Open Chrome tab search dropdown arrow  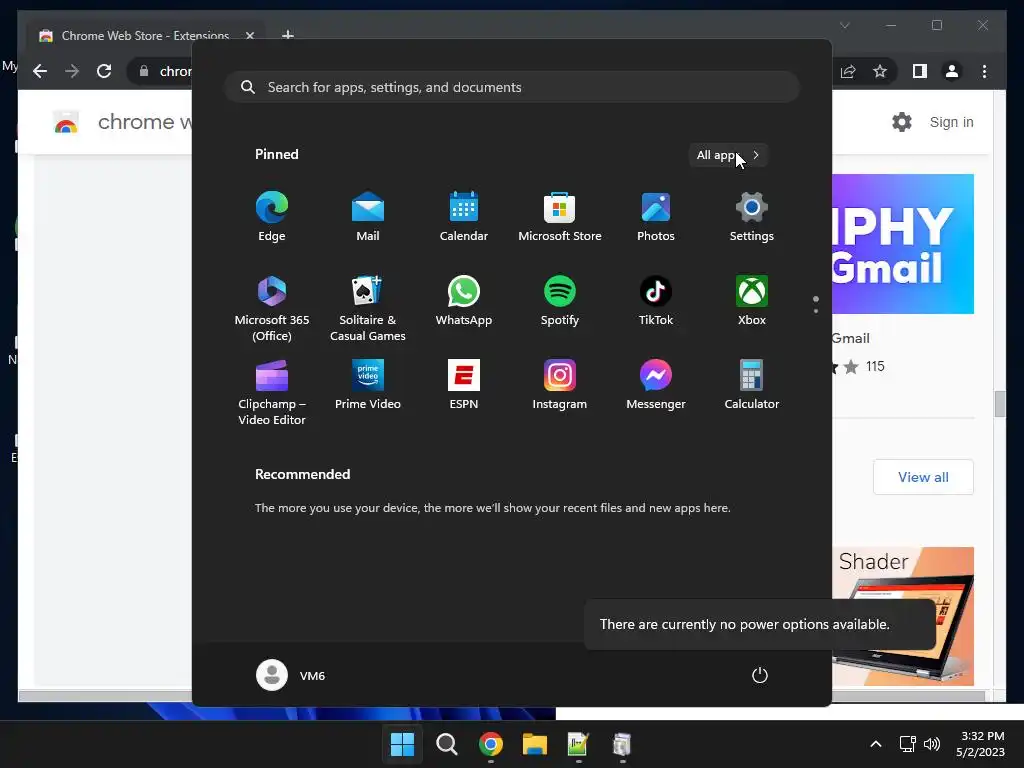844,25
